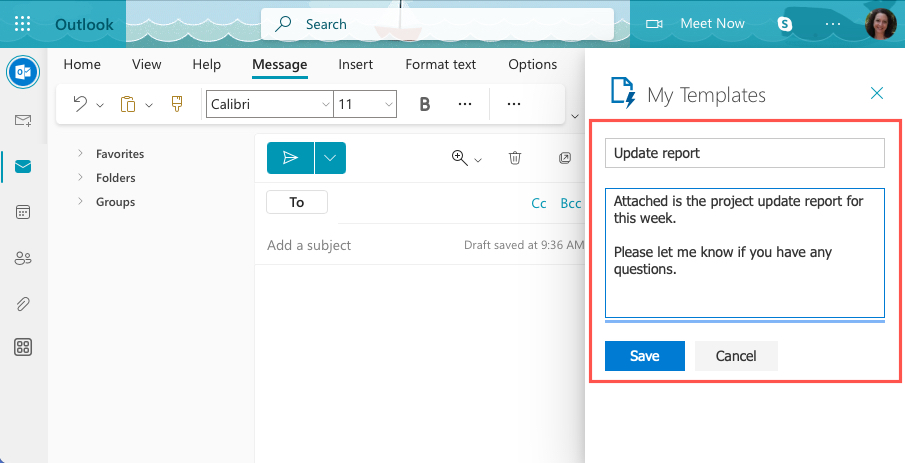Select the Message tab
Image resolution: width=905 pixels, height=463 pixels.
point(280,64)
